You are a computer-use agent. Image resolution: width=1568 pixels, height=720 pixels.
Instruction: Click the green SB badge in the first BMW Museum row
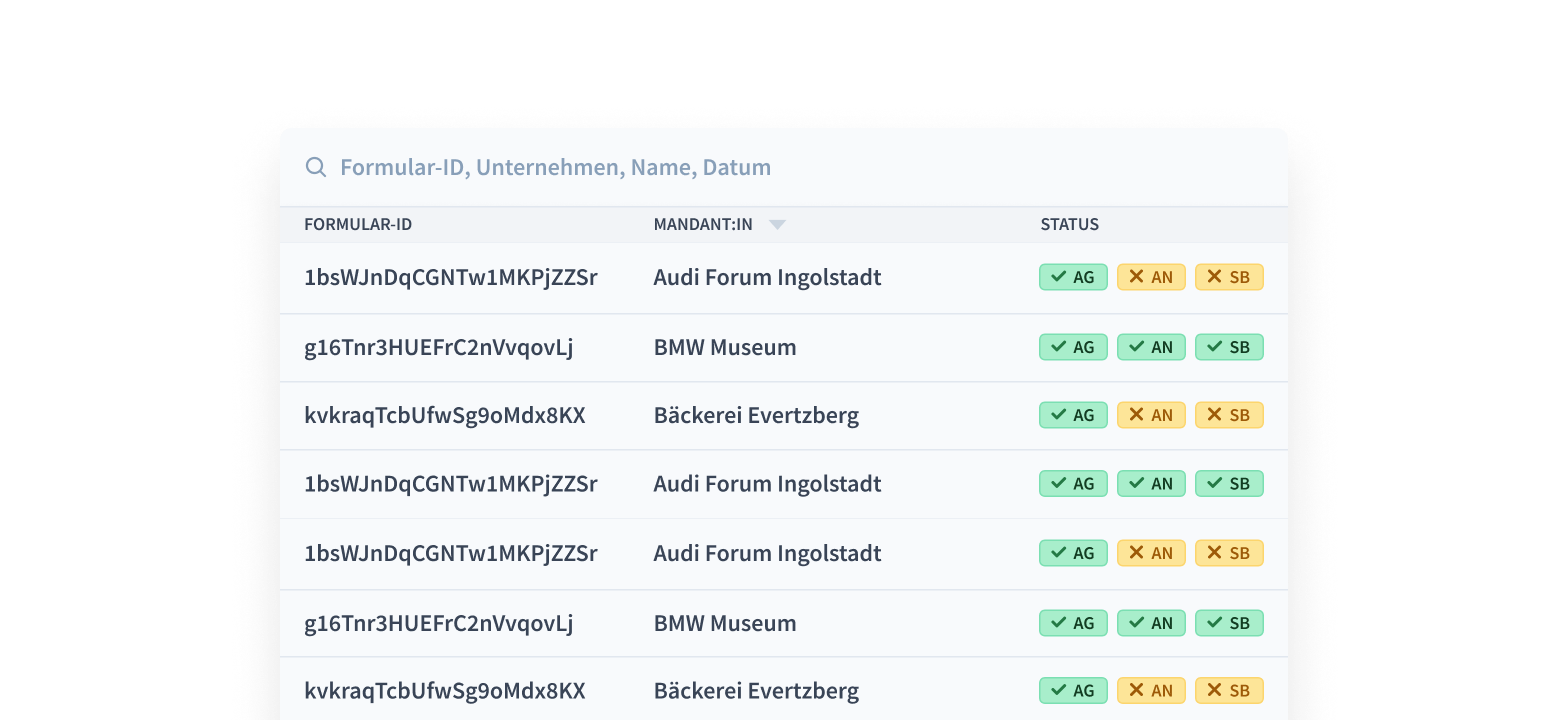[x=1229, y=347]
